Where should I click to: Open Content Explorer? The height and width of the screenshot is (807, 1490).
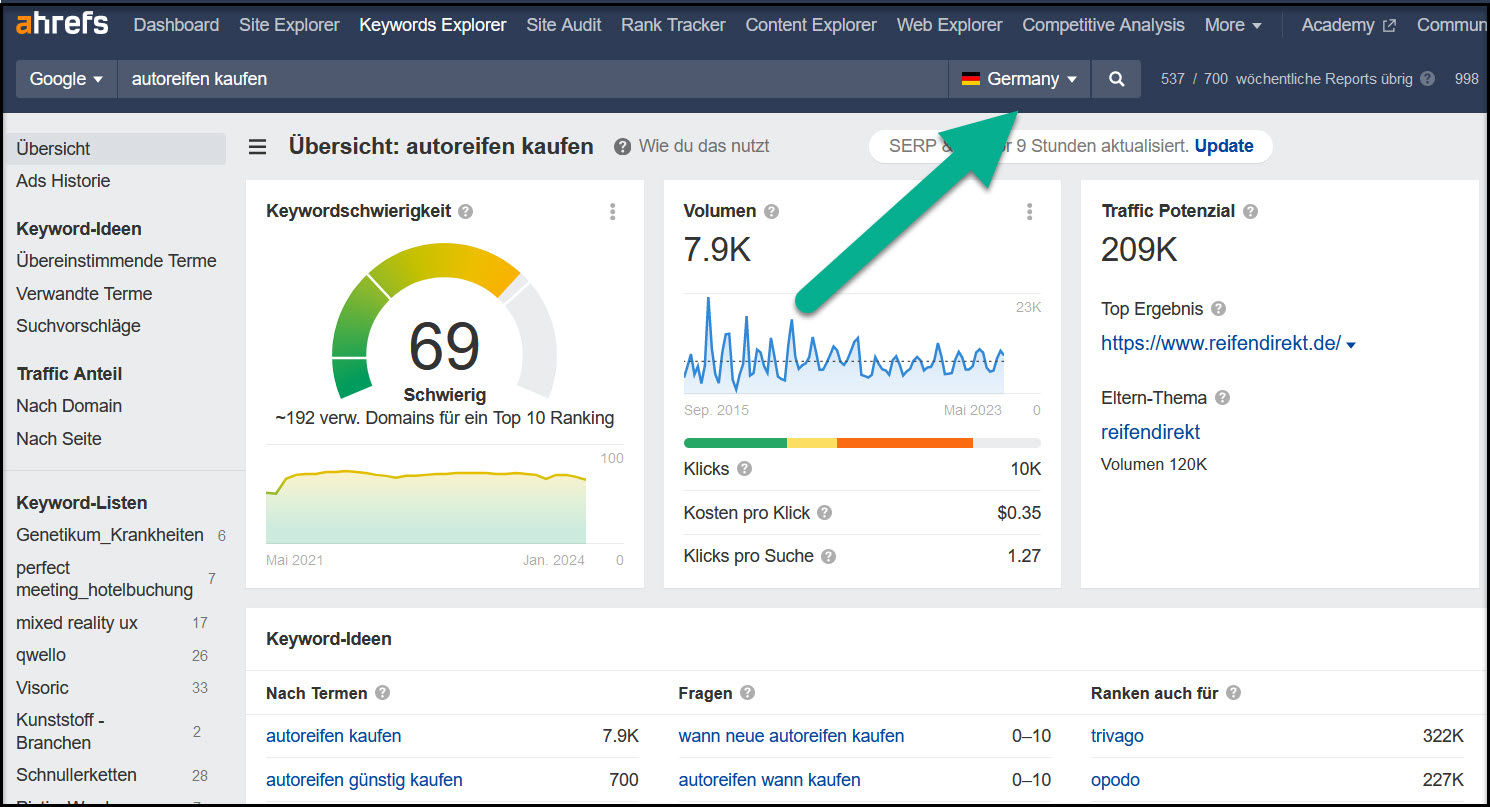tap(811, 25)
